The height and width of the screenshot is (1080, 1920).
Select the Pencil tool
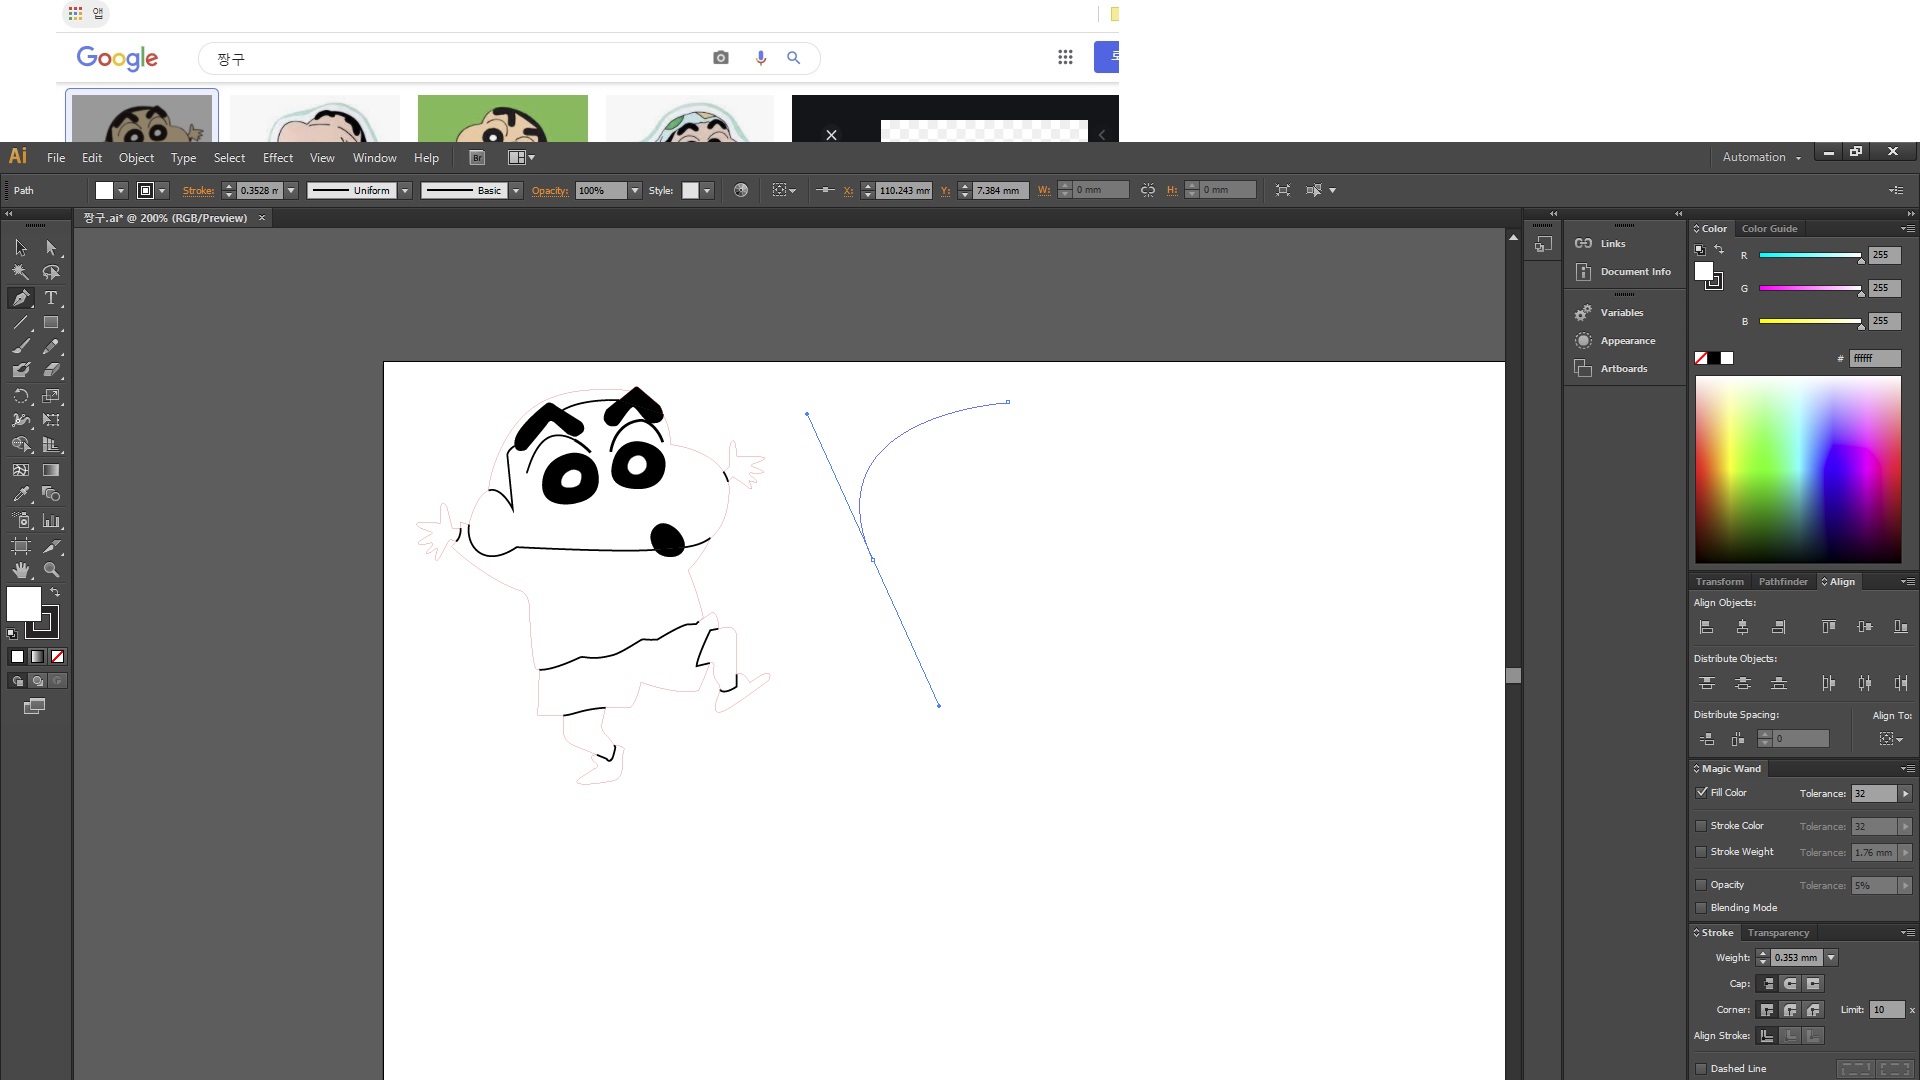pos(51,346)
